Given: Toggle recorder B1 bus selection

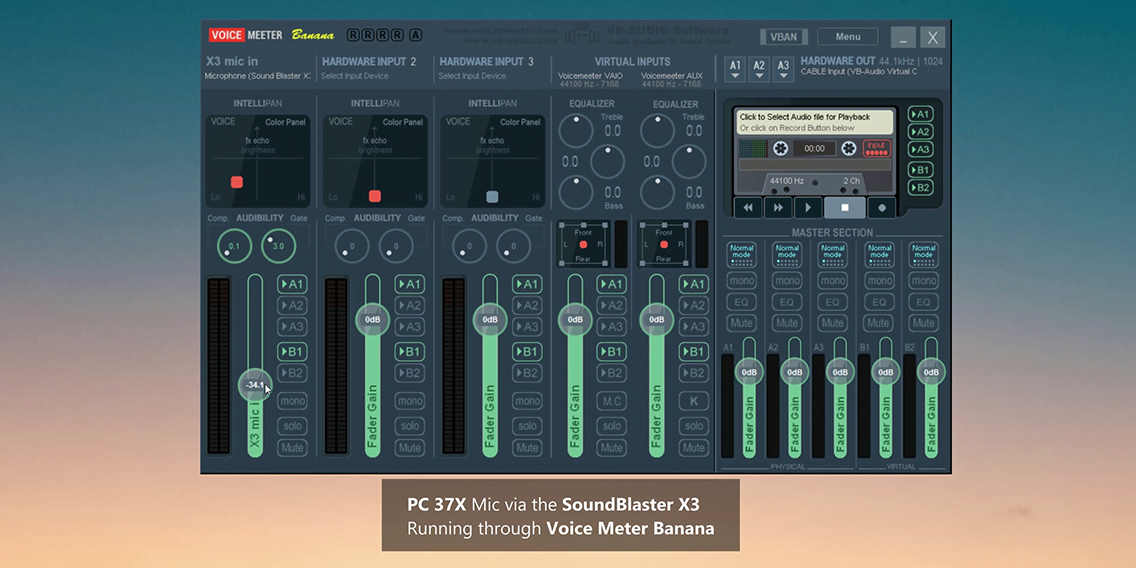Looking at the screenshot, I should click(x=921, y=170).
